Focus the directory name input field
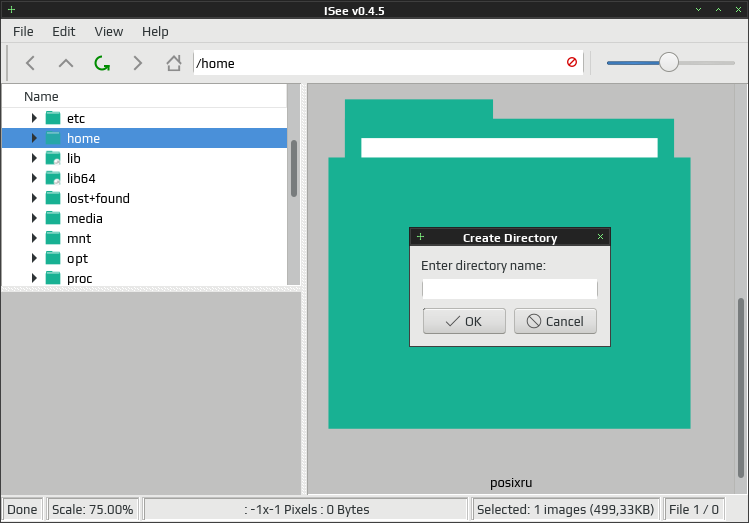The image size is (749, 523). [x=510, y=289]
